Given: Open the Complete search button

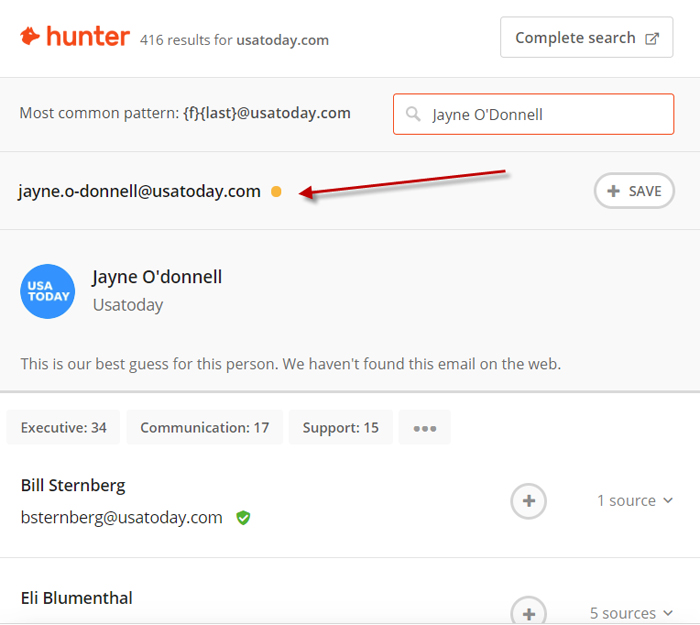Looking at the screenshot, I should tap(586, 38).
